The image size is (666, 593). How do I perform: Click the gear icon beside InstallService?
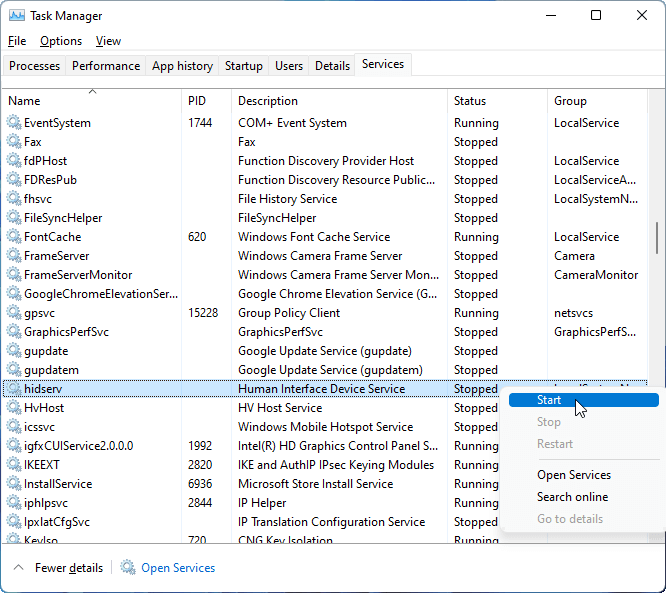[14, 483]
